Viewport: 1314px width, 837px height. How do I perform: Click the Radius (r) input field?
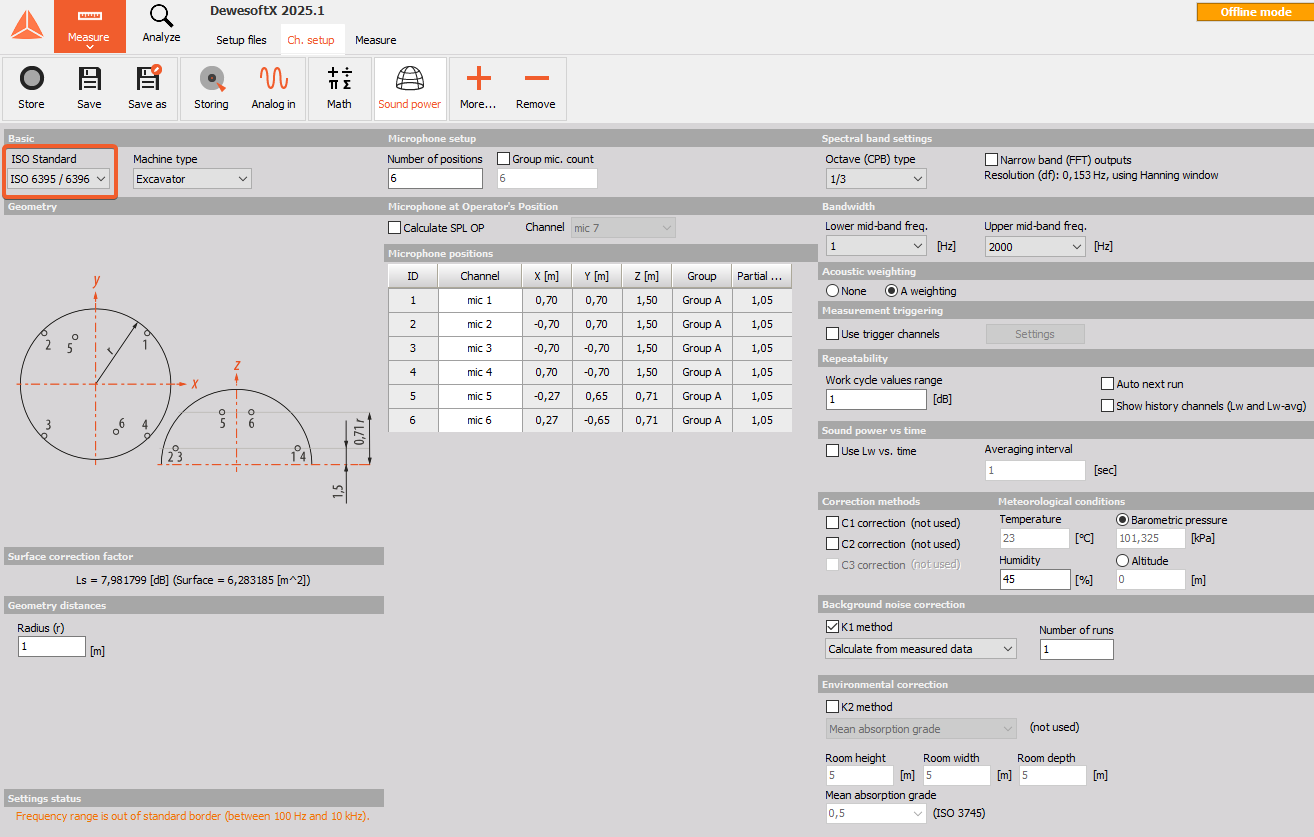[52, 647]
